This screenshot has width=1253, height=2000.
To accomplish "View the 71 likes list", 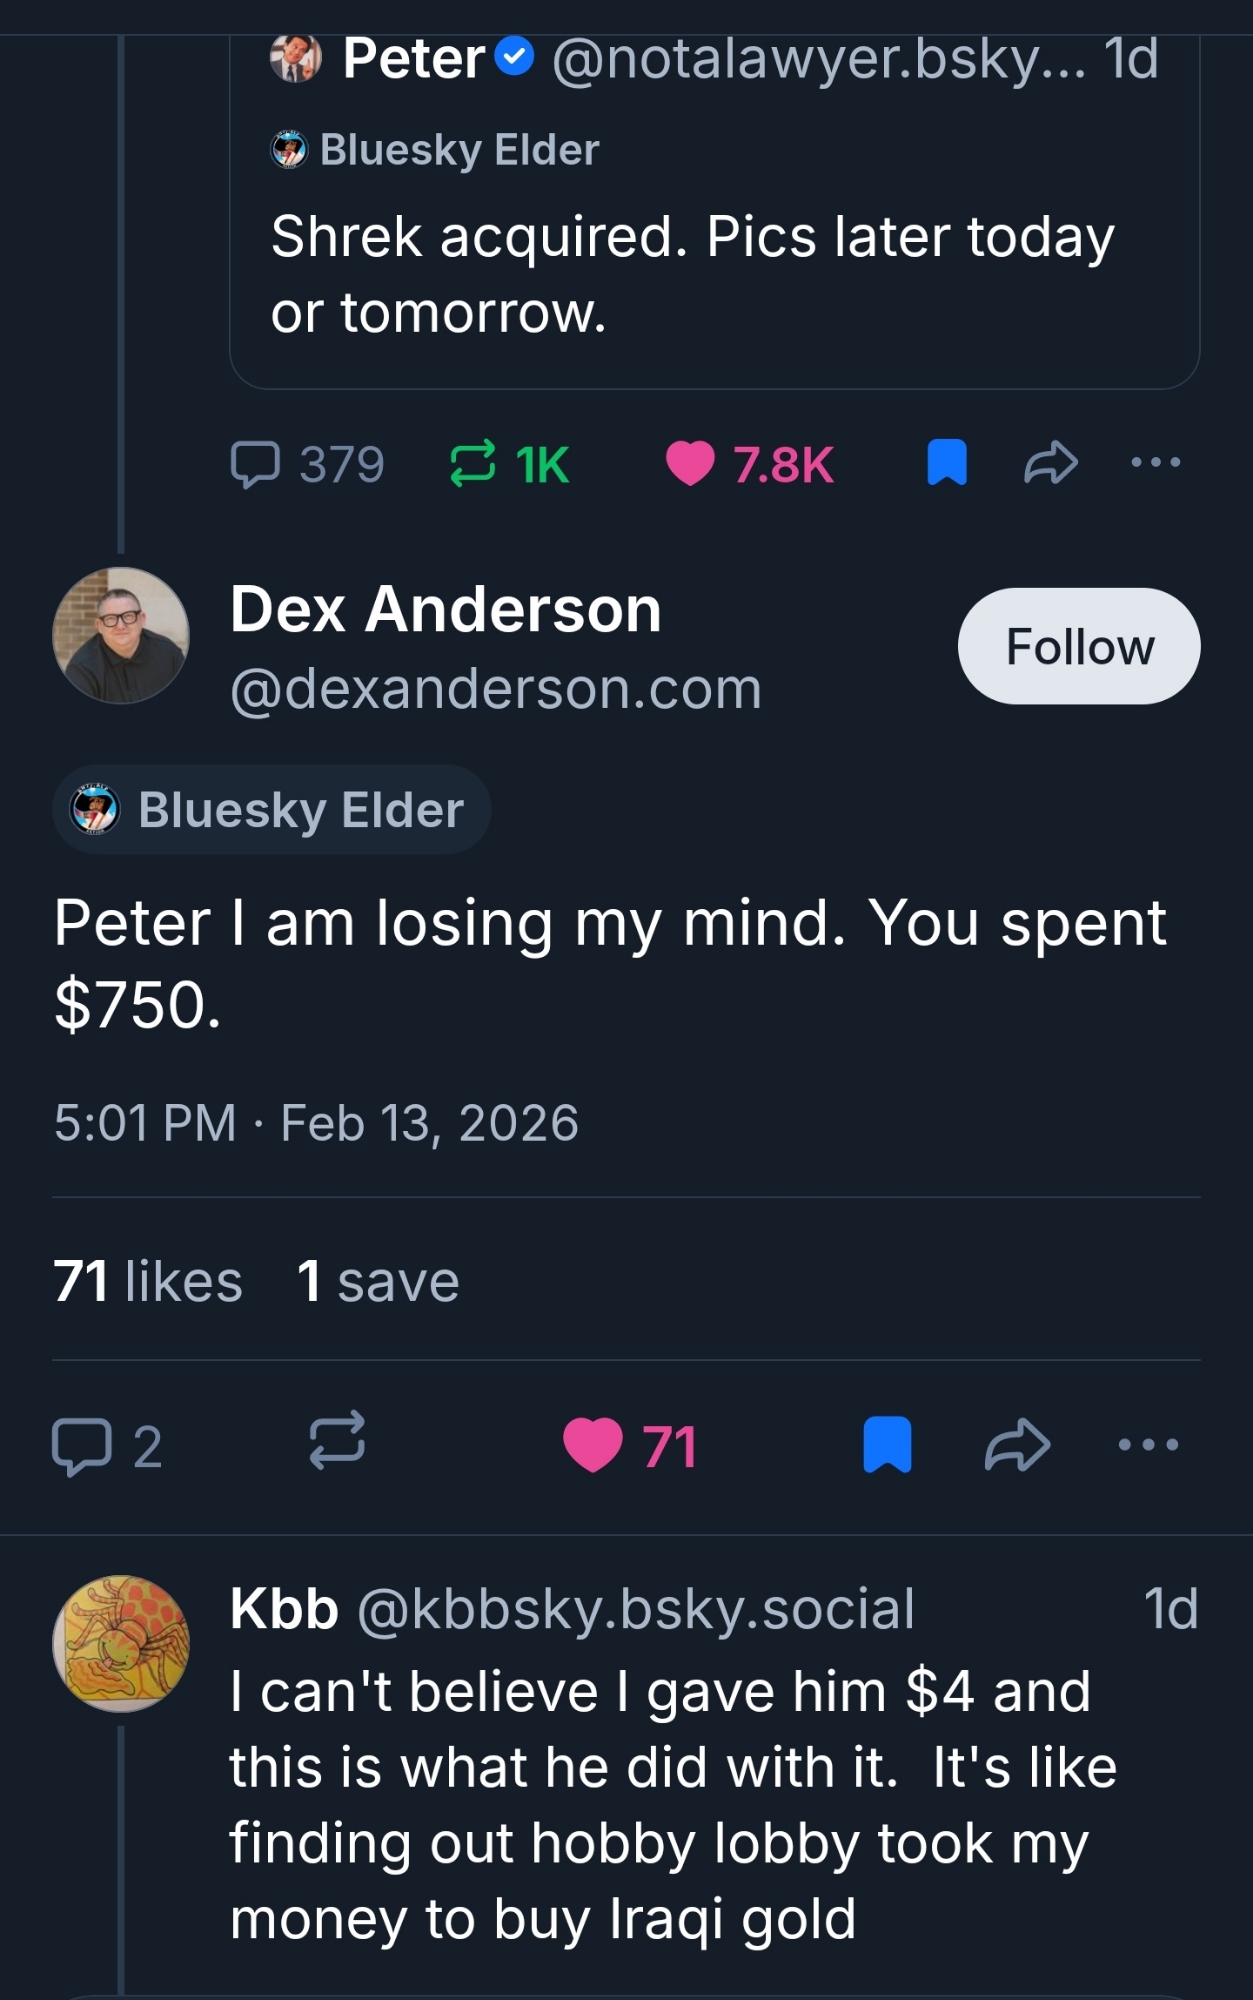I will [148, 1281].
